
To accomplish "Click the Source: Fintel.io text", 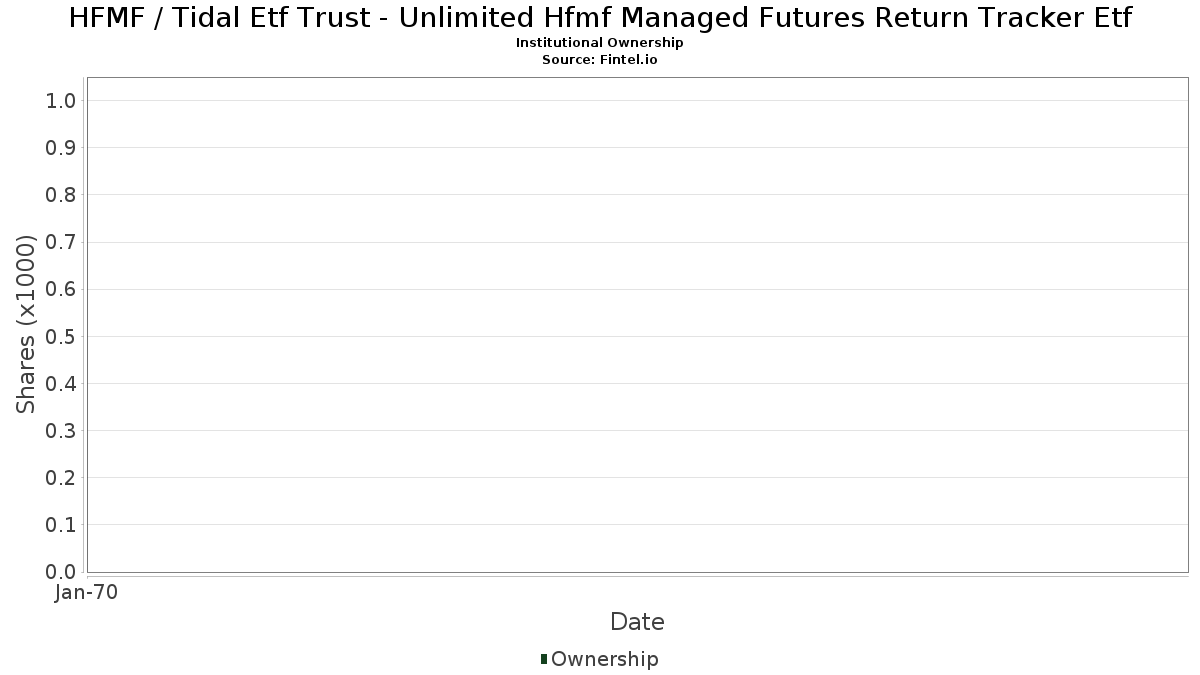I will [600, 60].
